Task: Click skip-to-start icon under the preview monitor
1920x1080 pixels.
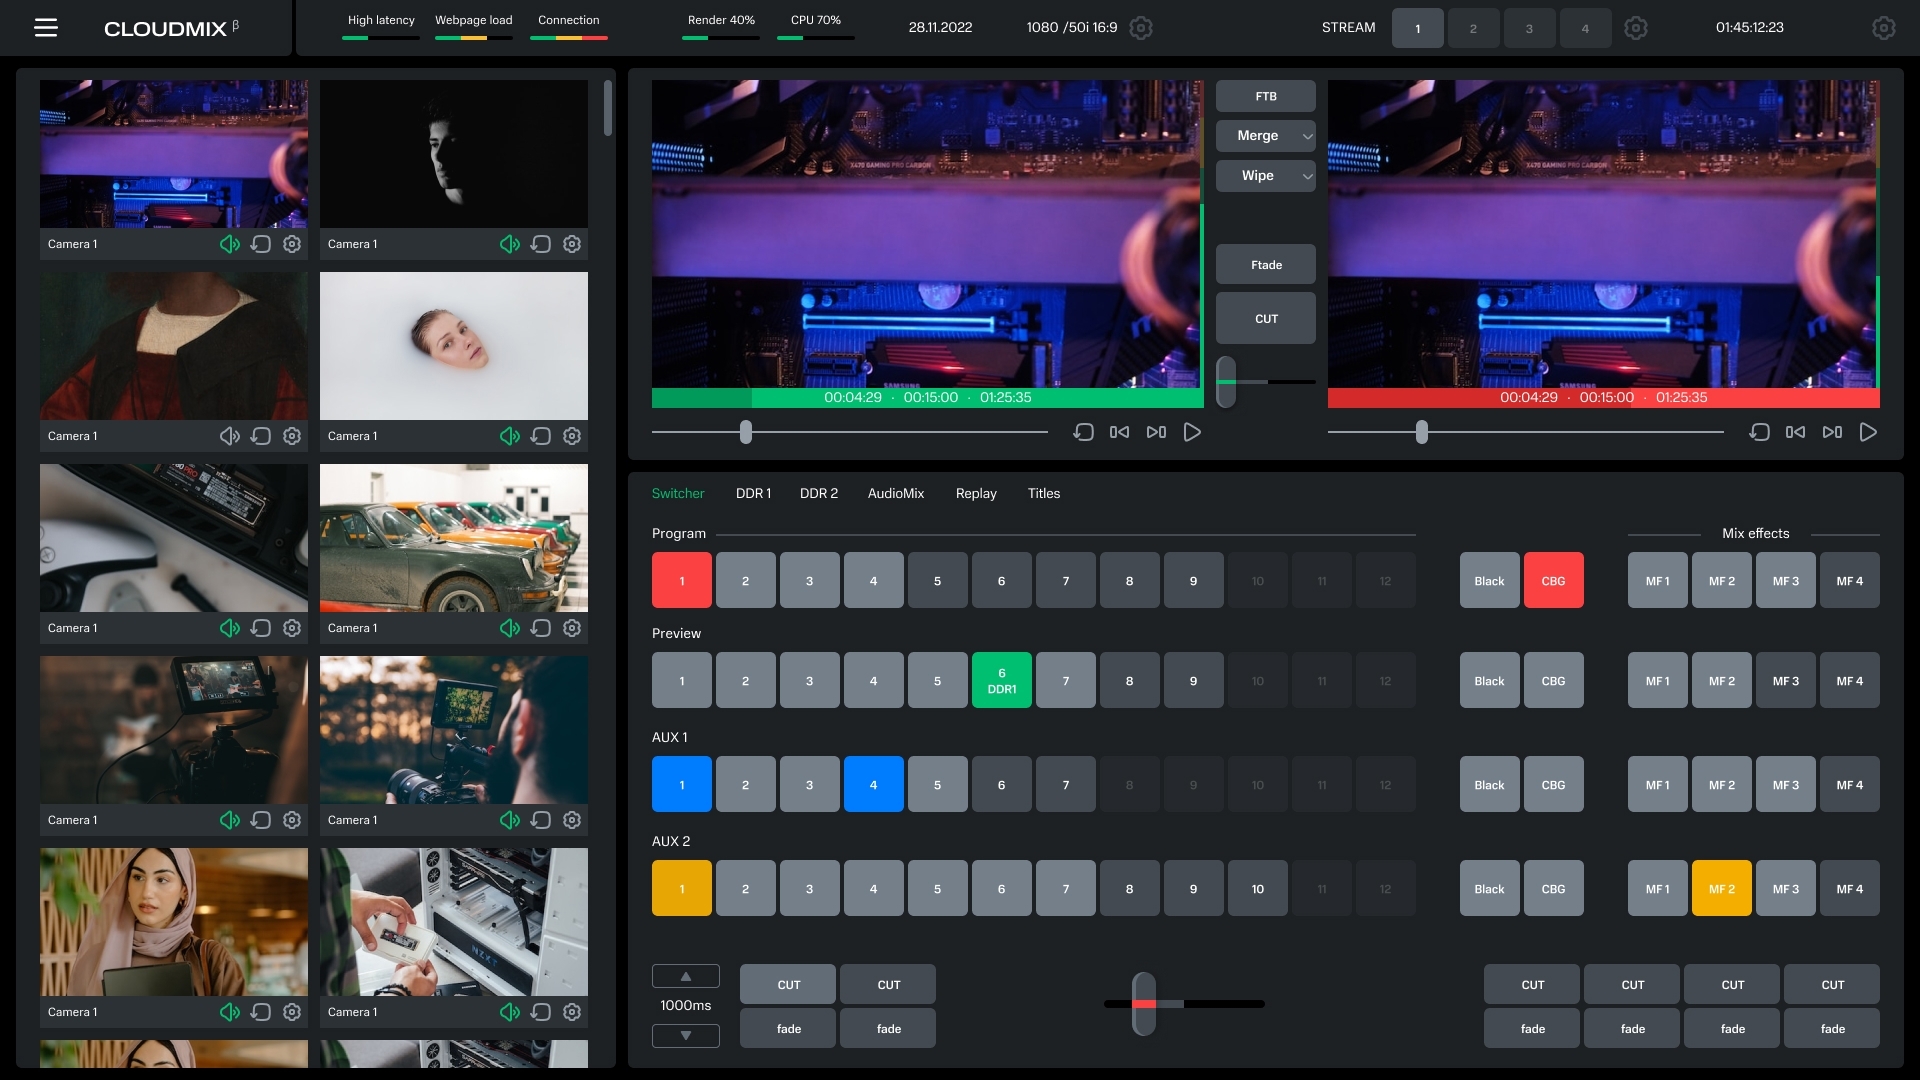Action: point(1119,432)
